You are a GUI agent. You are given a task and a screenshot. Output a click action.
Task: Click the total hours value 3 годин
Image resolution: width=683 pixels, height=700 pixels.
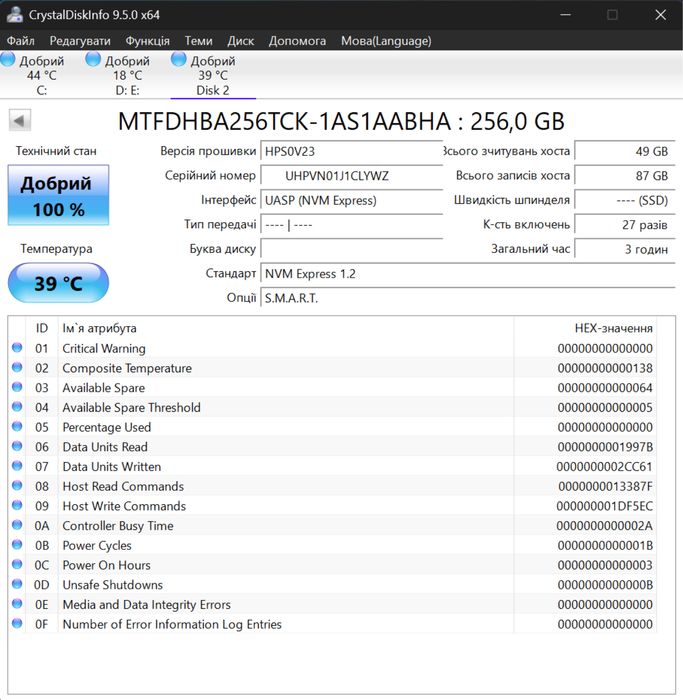point(625,249)
